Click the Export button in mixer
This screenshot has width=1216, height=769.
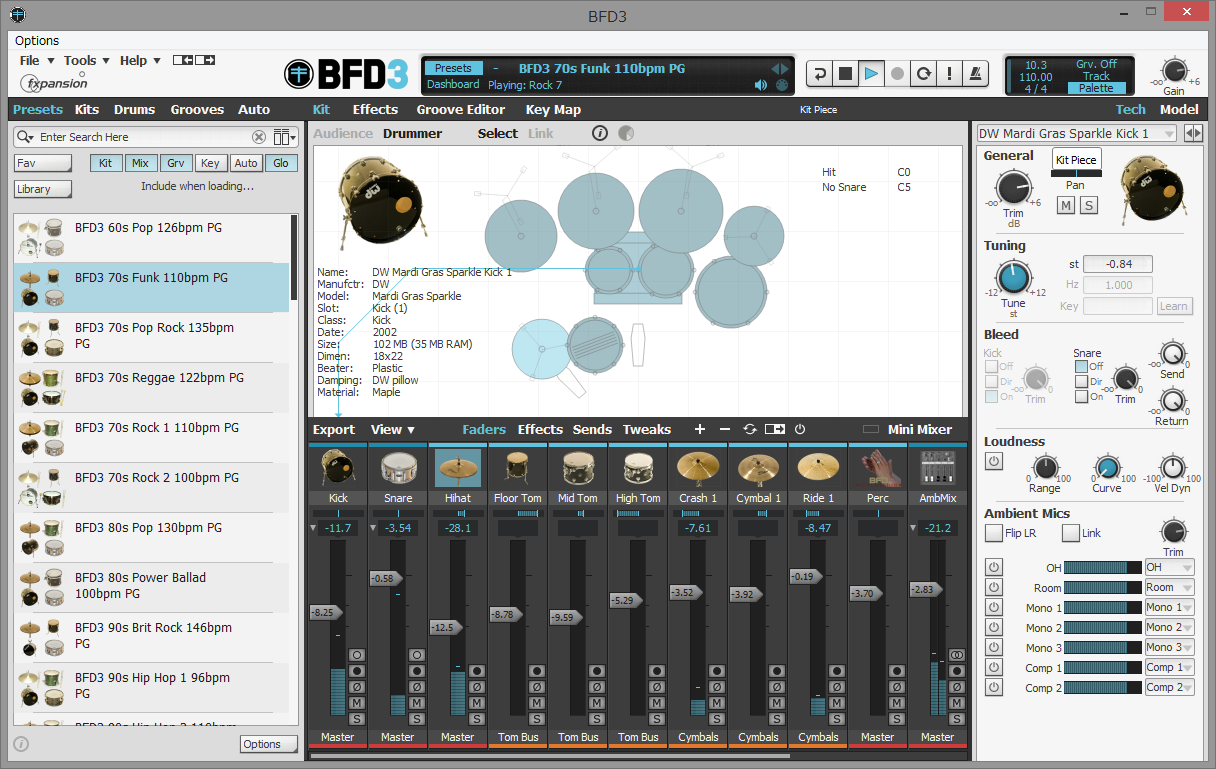334,429
